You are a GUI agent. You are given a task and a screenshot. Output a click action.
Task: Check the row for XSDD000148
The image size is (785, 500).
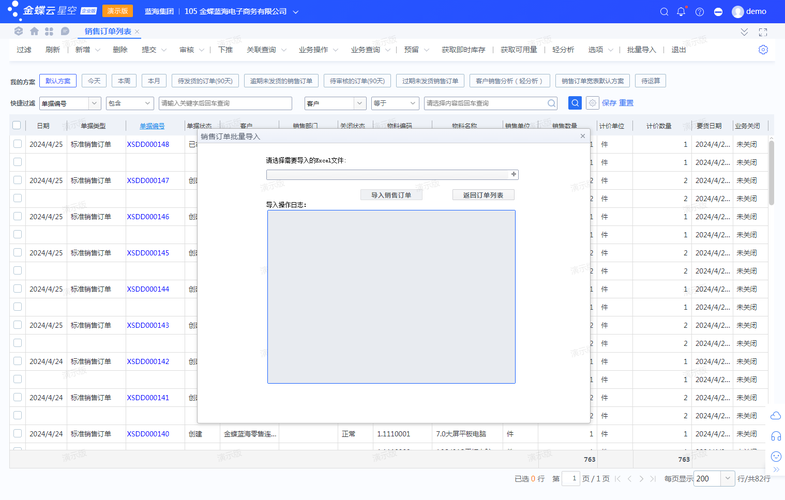point(18,144)
